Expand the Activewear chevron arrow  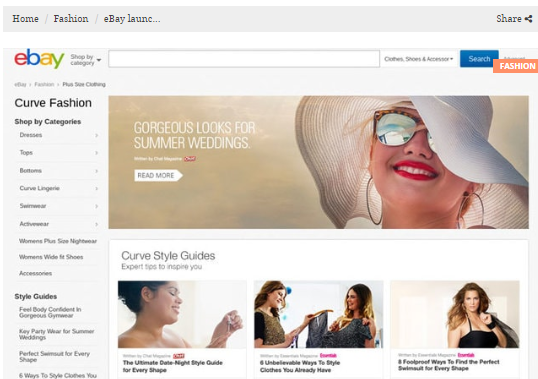[x=96, y=224]
